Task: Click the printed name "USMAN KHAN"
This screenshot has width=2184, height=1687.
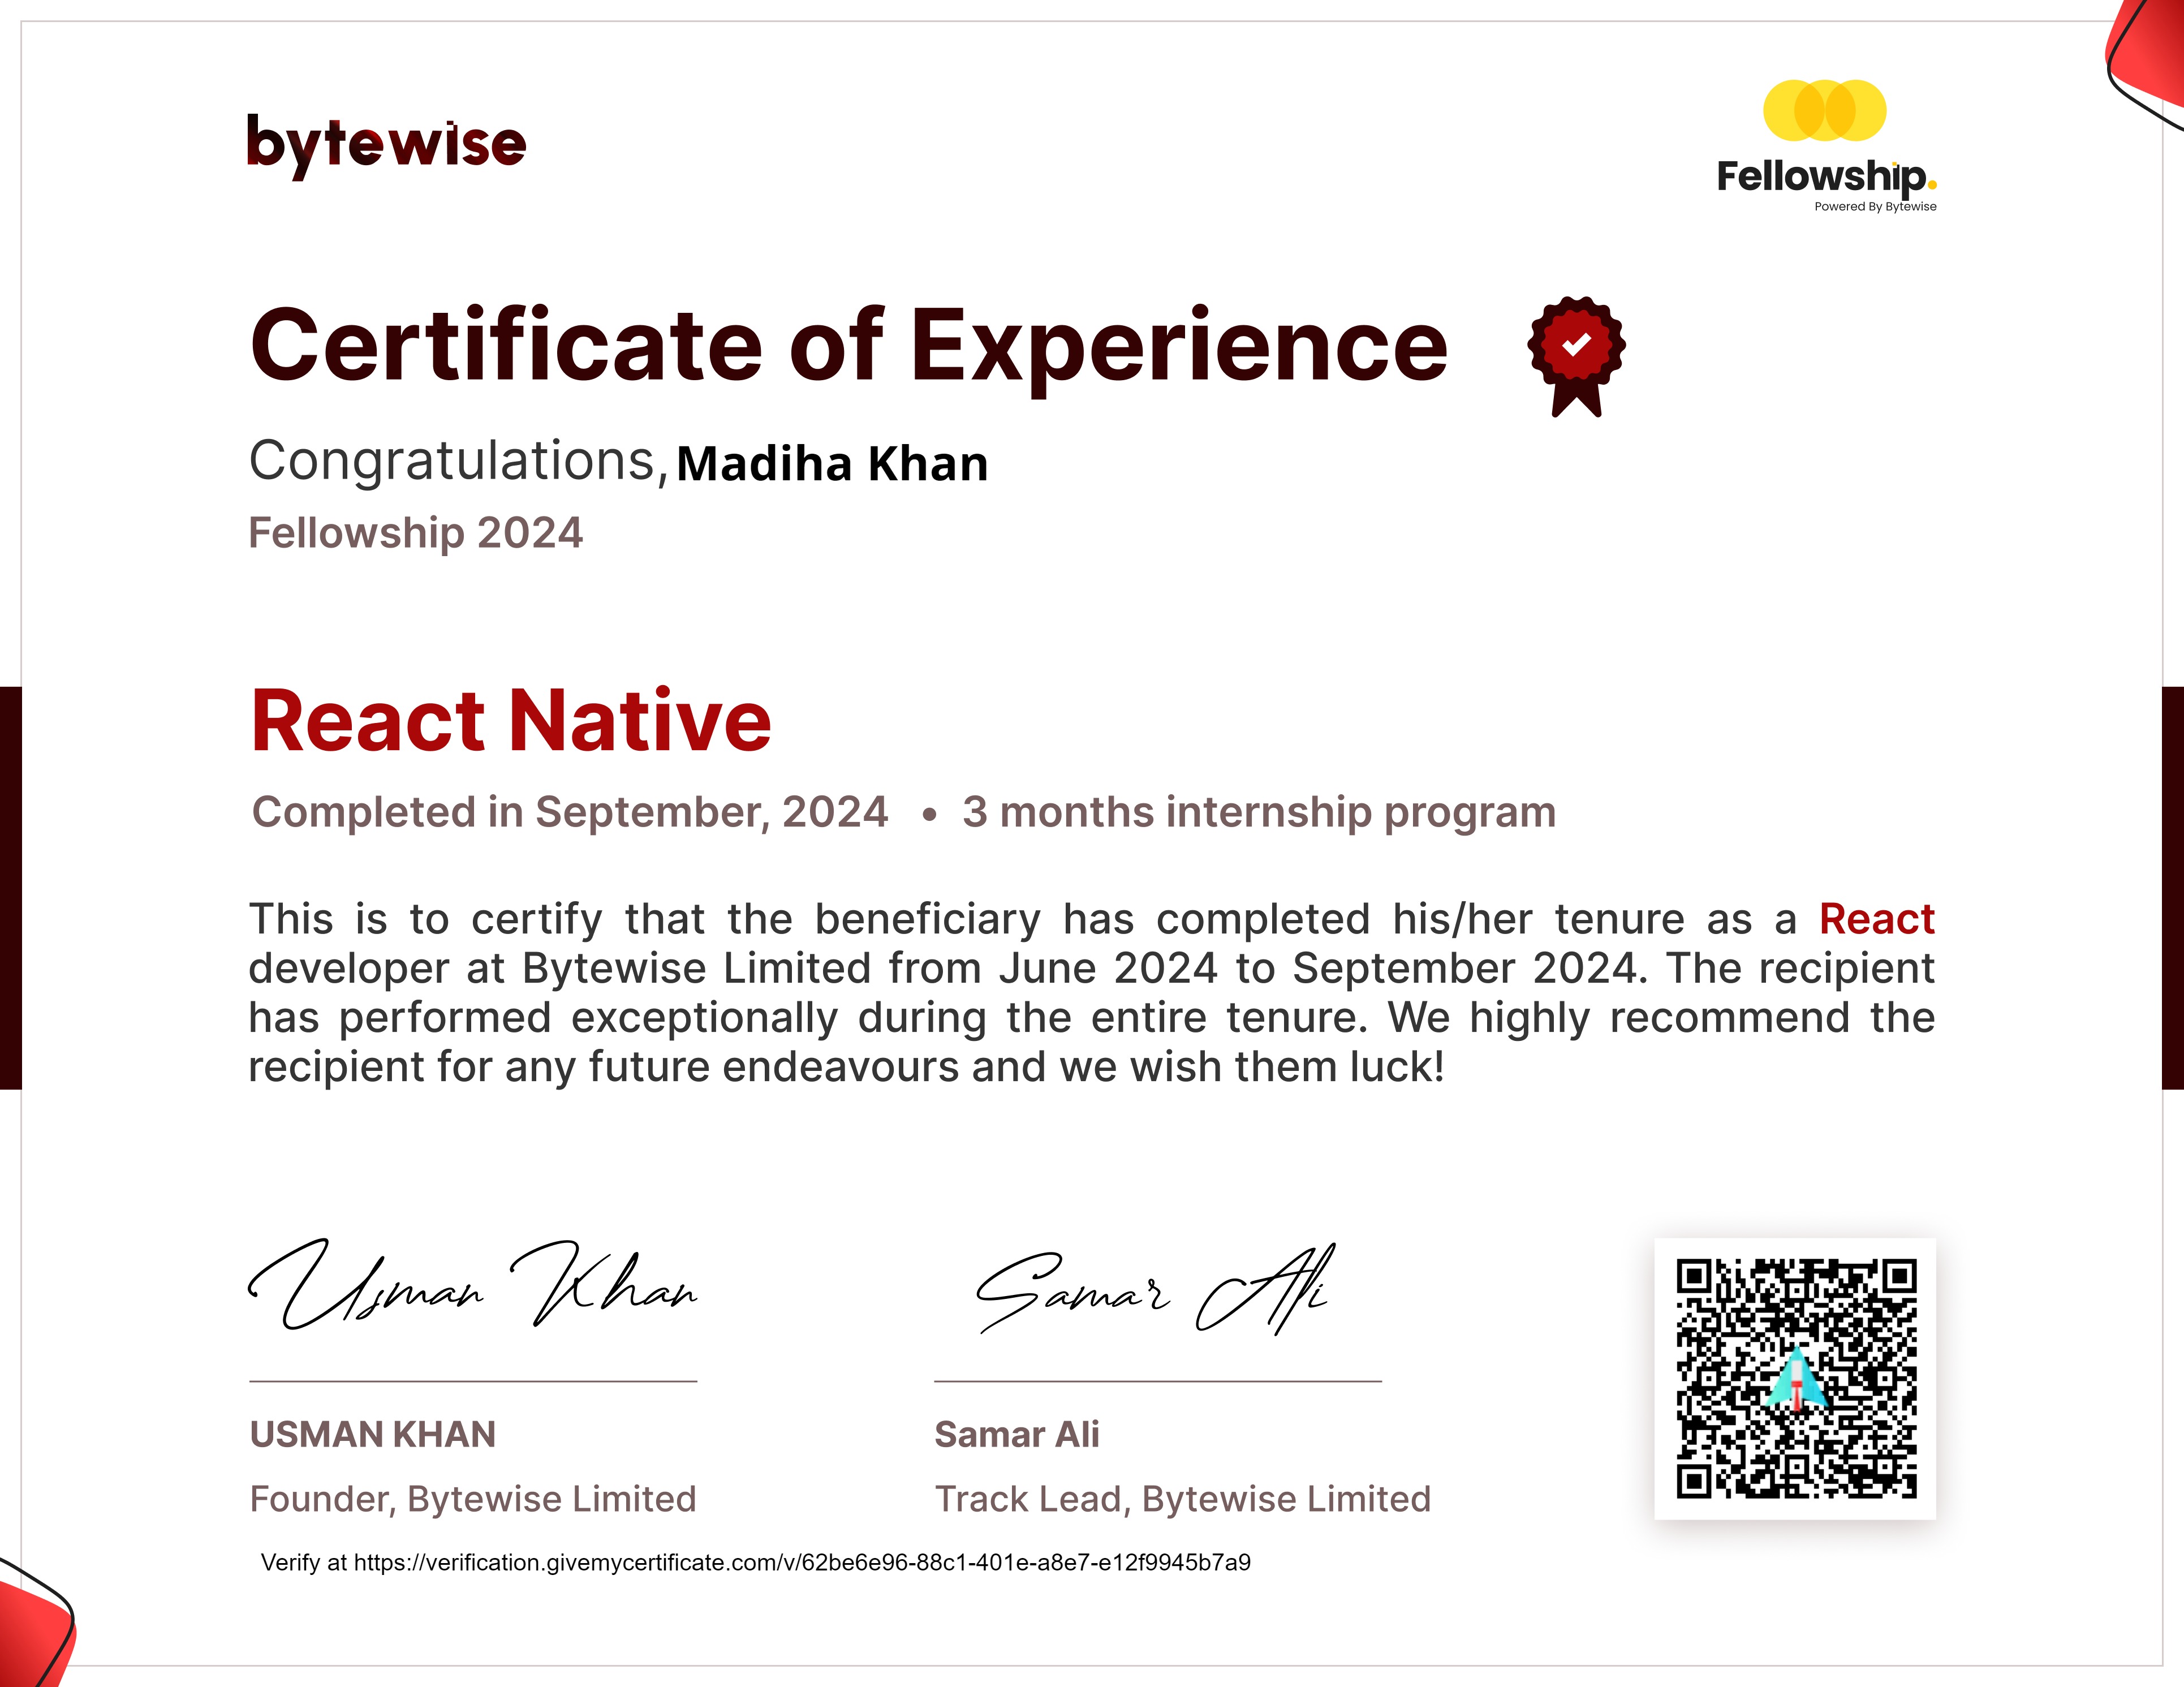Action: click(373, 1434)
